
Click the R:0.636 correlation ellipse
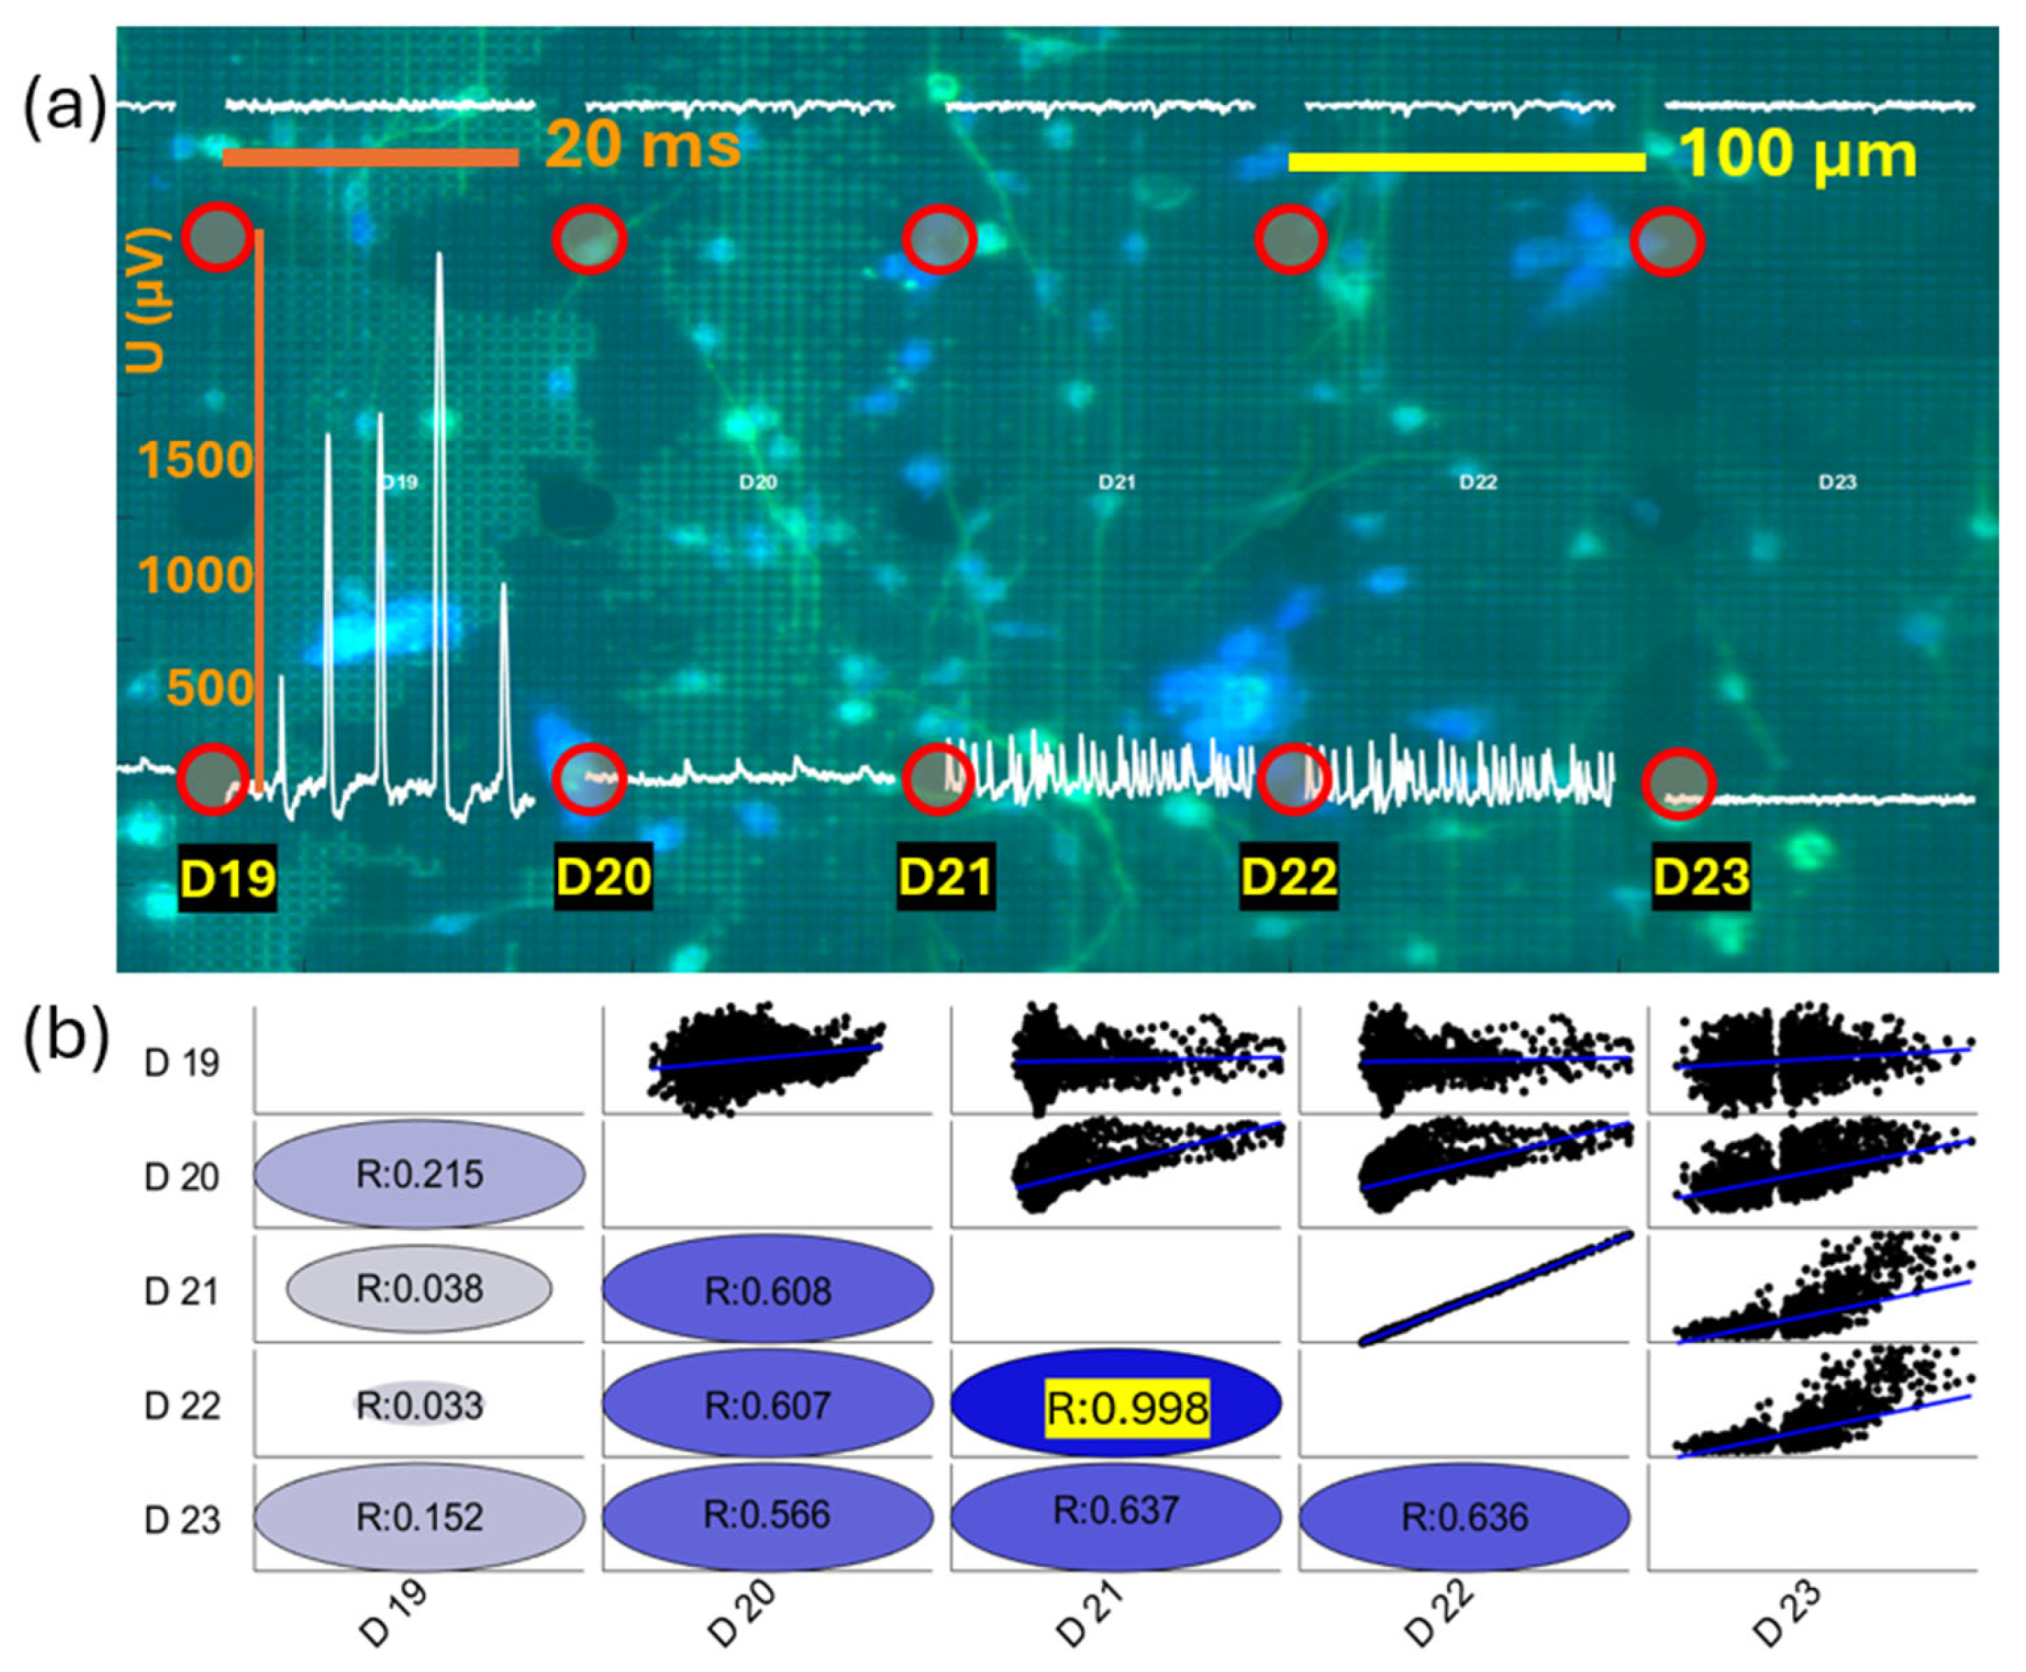click(1464, 1517)
